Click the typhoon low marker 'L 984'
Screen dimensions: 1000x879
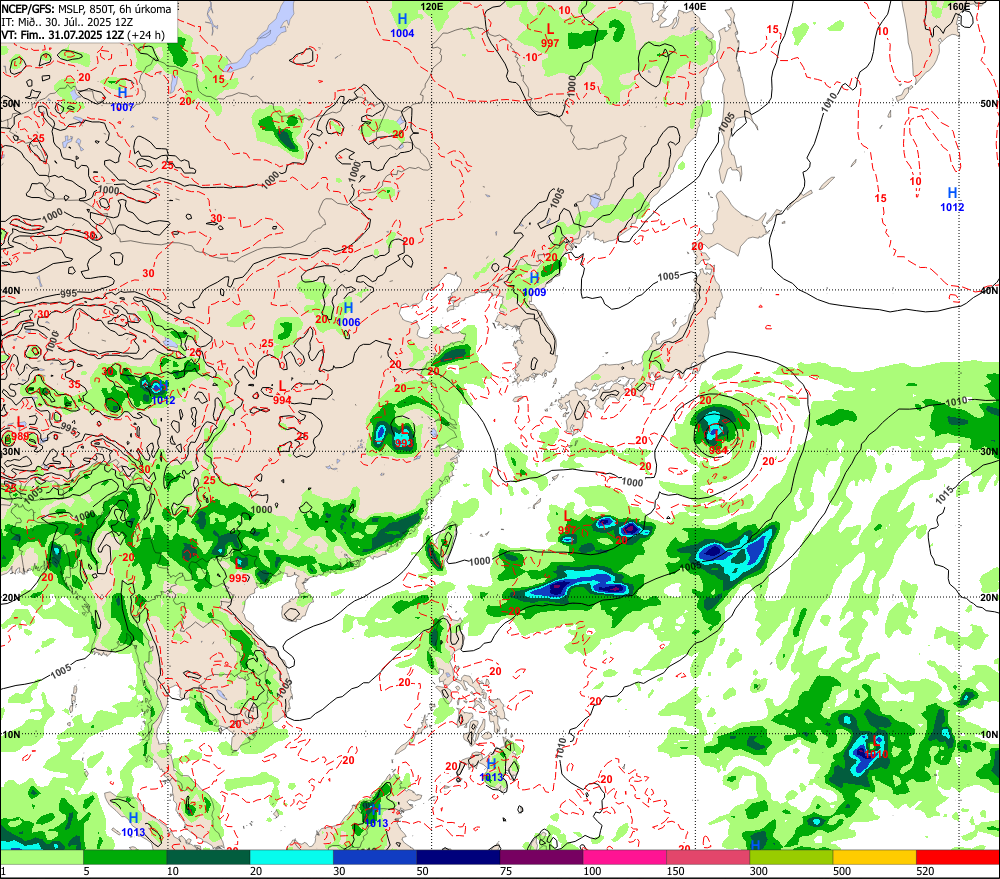pyautogui.click(x=717, y=441)
